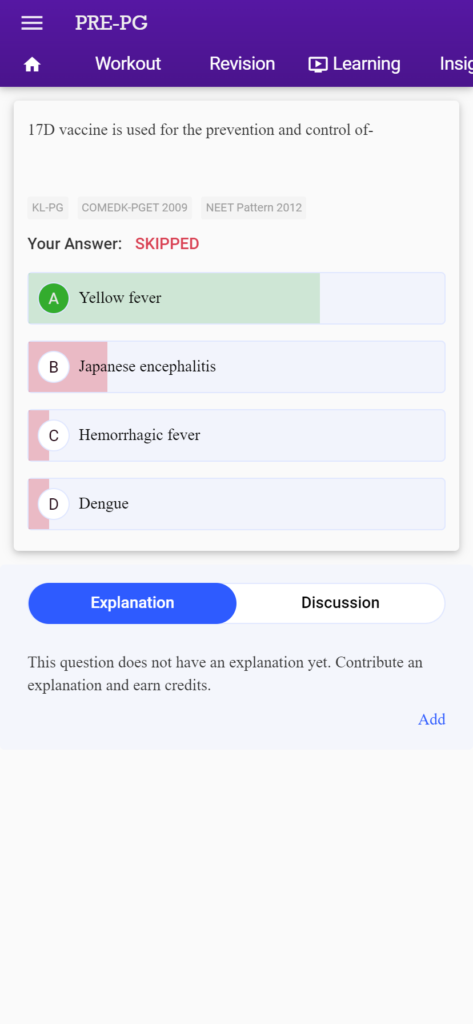Click the COMEDK-PGET 2009 tag
Screen dimensions: 473x1024
click(x=135, y=208)
